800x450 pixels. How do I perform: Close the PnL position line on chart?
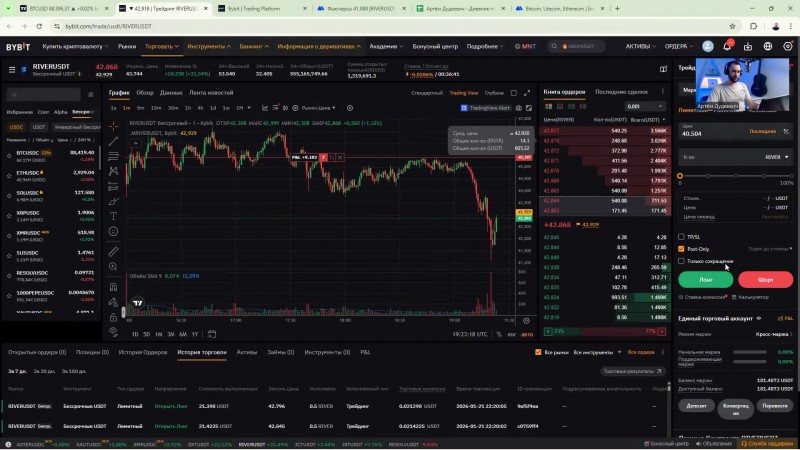pos(340,158)
